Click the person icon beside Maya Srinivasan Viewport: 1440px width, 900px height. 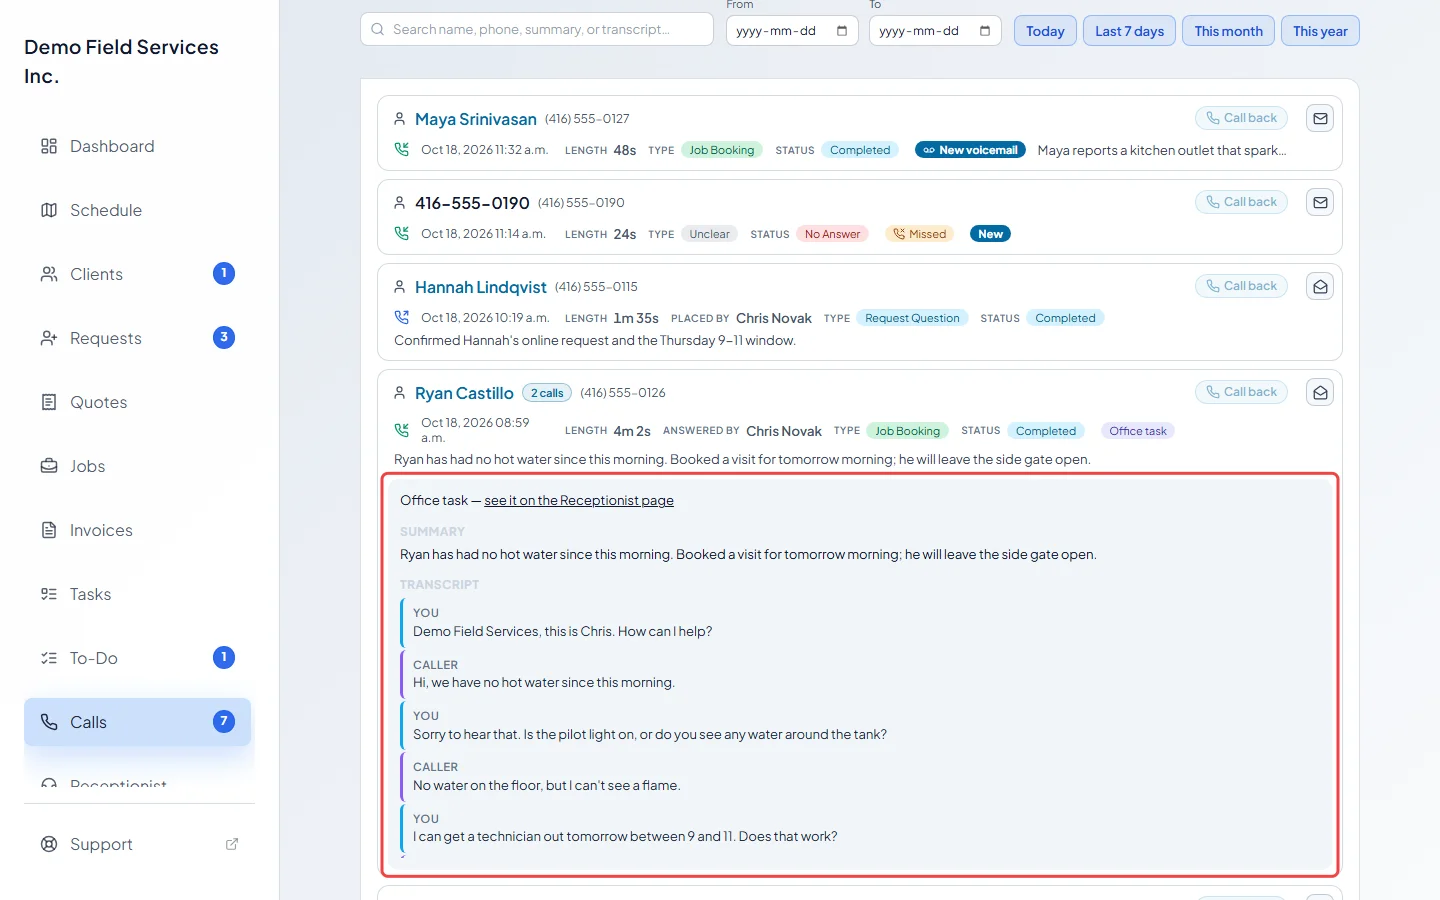(x=400, y=119)
